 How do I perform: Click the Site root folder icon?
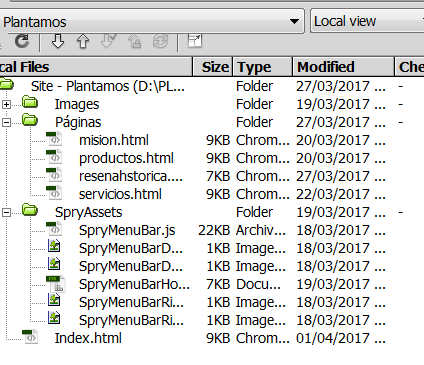click(6, 84)
